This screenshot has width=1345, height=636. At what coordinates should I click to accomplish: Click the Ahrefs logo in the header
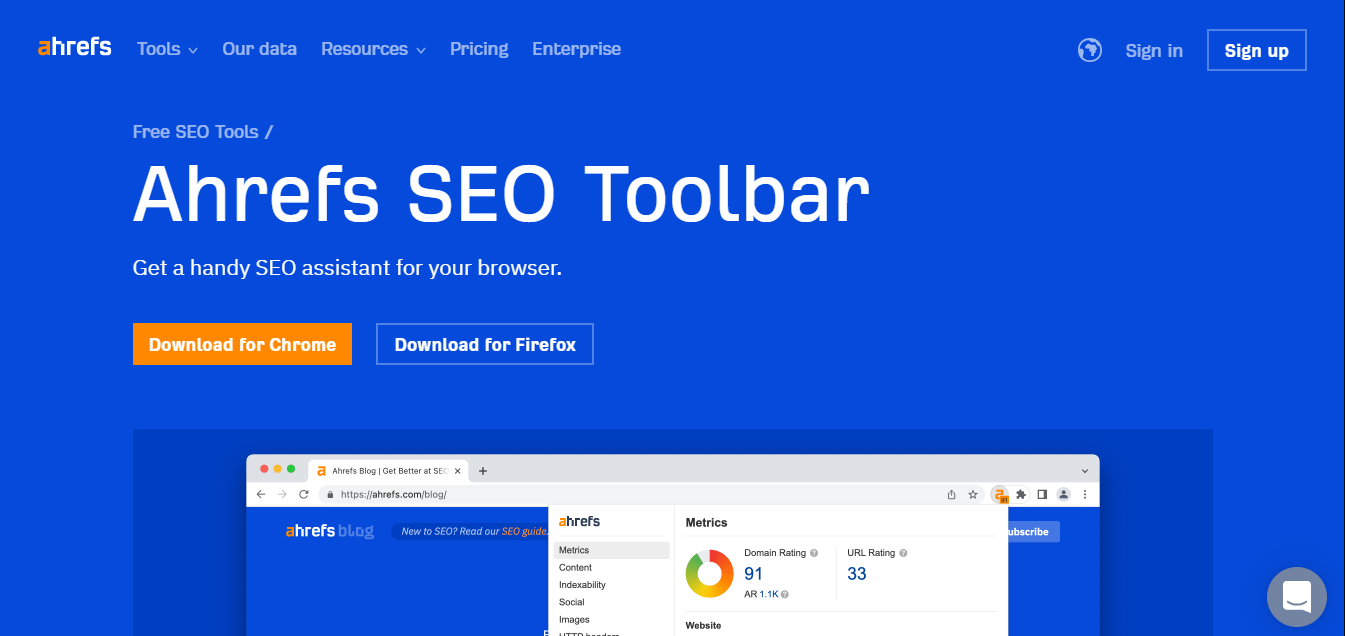click(x=74, y=47)
